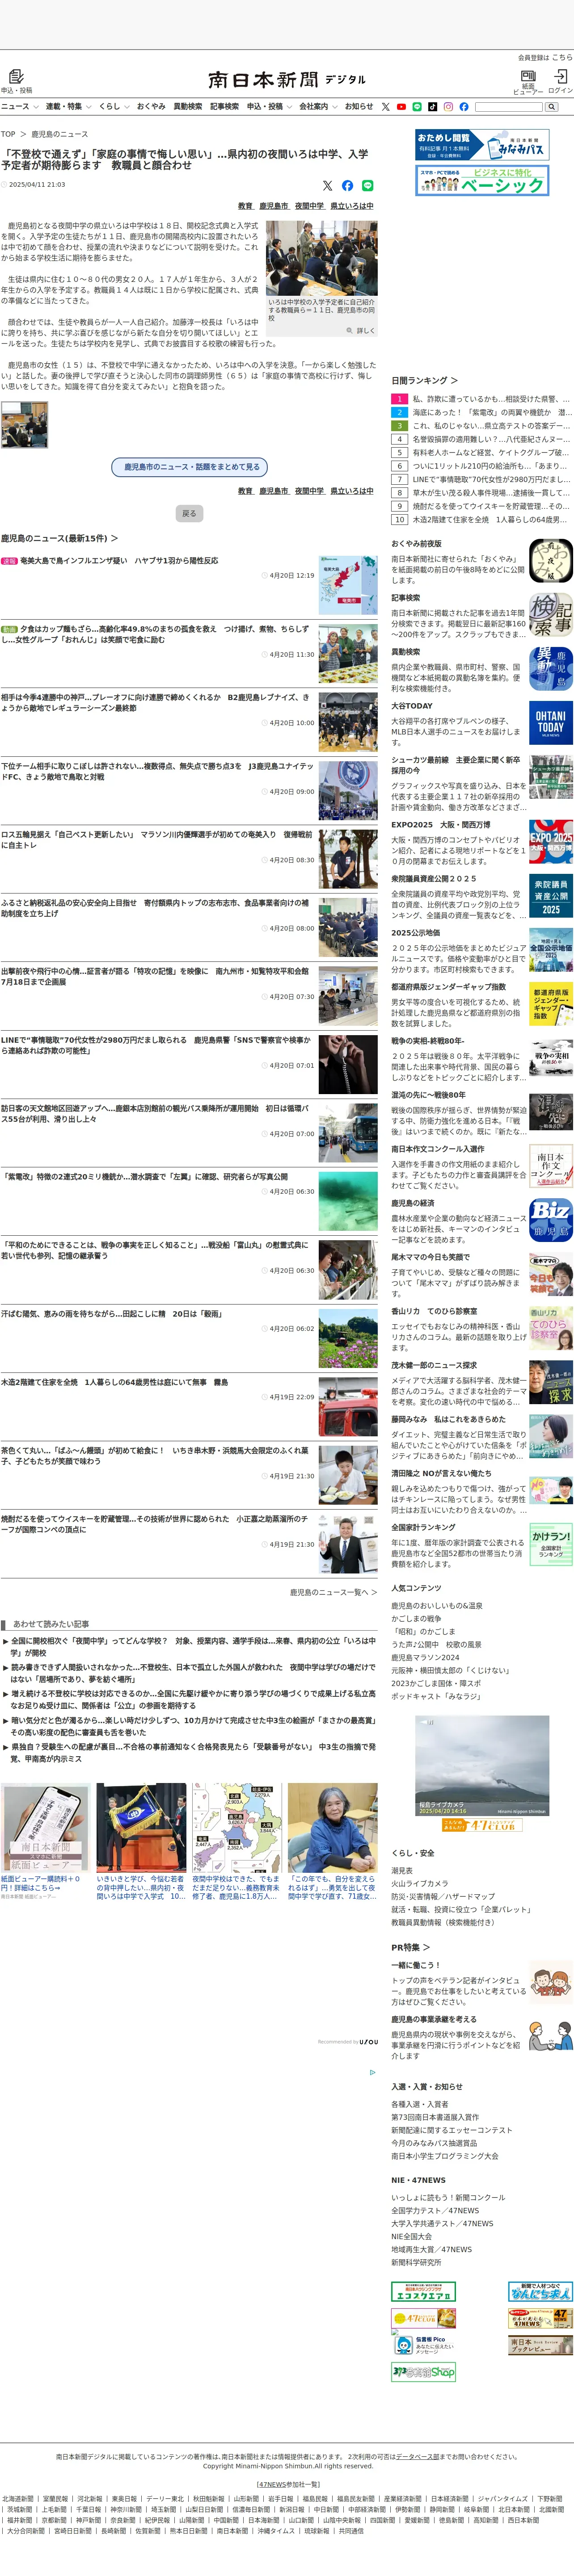The width and height of the screenshot is (574, 2576).
Task: Open the 紙面ビューアー icon in header
Action: (528, 76)
